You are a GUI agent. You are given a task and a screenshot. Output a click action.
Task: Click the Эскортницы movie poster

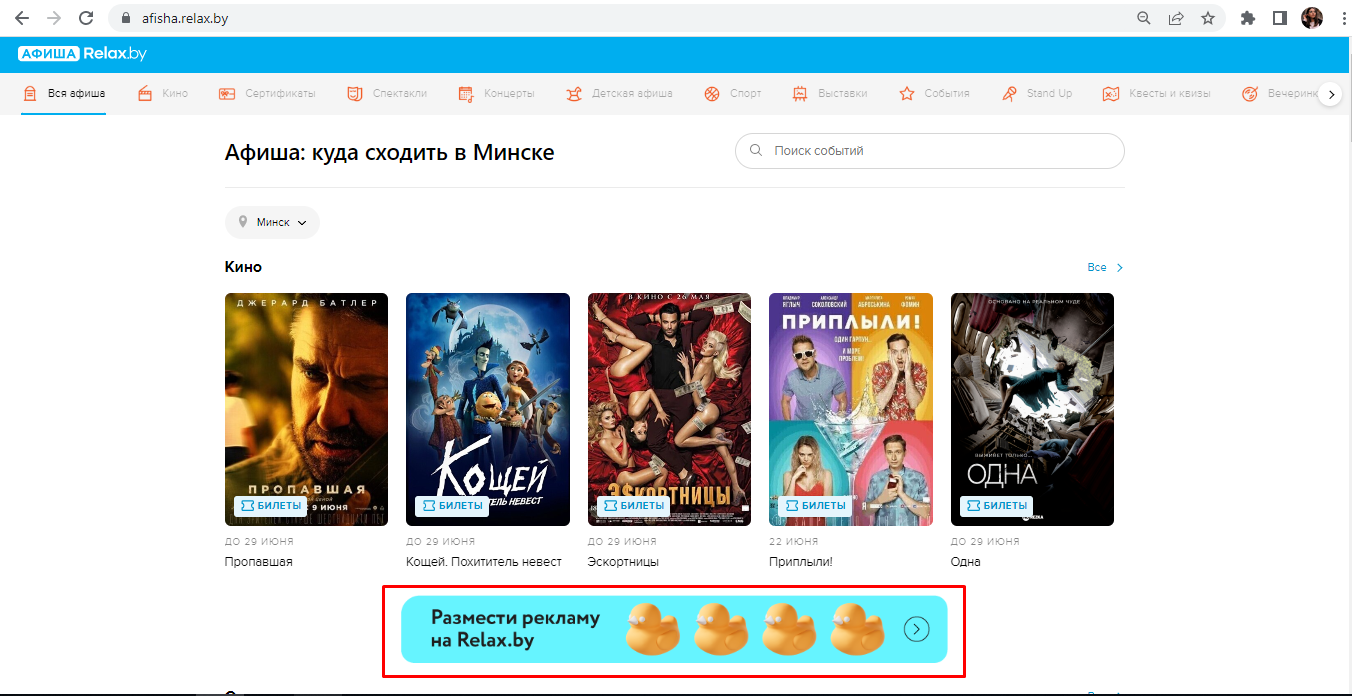[669, 409]
